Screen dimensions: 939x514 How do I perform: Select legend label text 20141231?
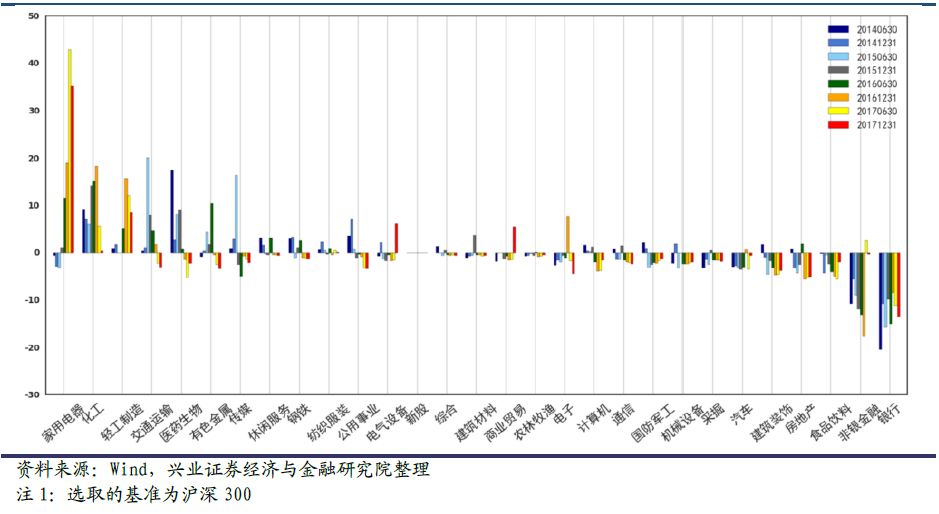(x=877, y=43)
